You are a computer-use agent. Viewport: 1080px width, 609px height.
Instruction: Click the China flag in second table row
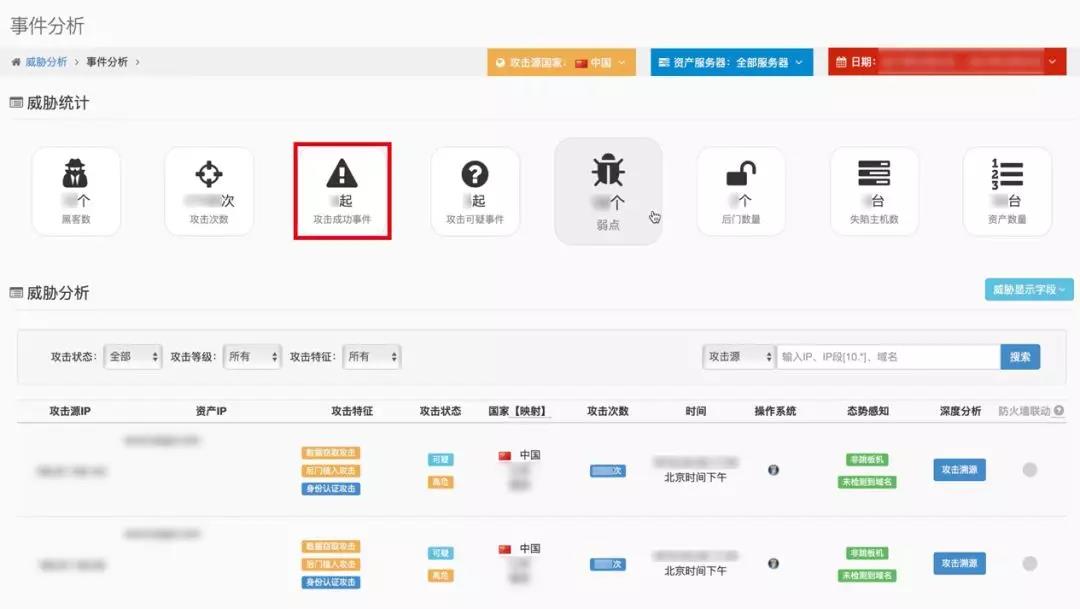click(x=505, y=549)
